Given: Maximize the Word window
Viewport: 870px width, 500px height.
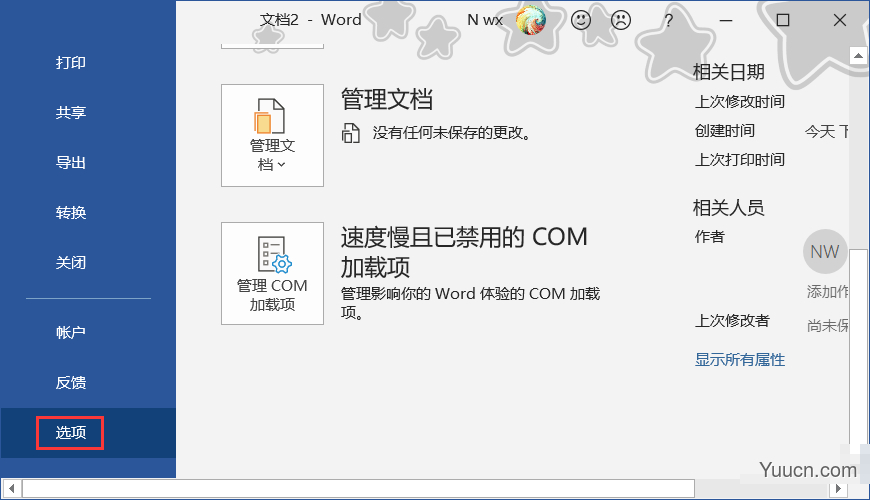Looking at the screenshot, I should click(783, 21).
